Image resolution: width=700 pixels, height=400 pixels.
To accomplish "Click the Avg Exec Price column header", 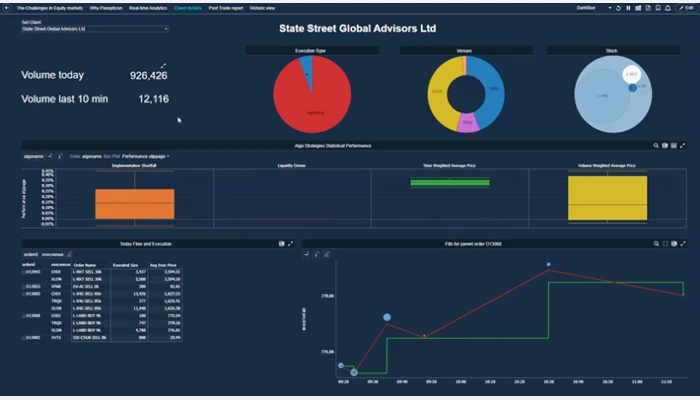I will (x=163, y=265).
